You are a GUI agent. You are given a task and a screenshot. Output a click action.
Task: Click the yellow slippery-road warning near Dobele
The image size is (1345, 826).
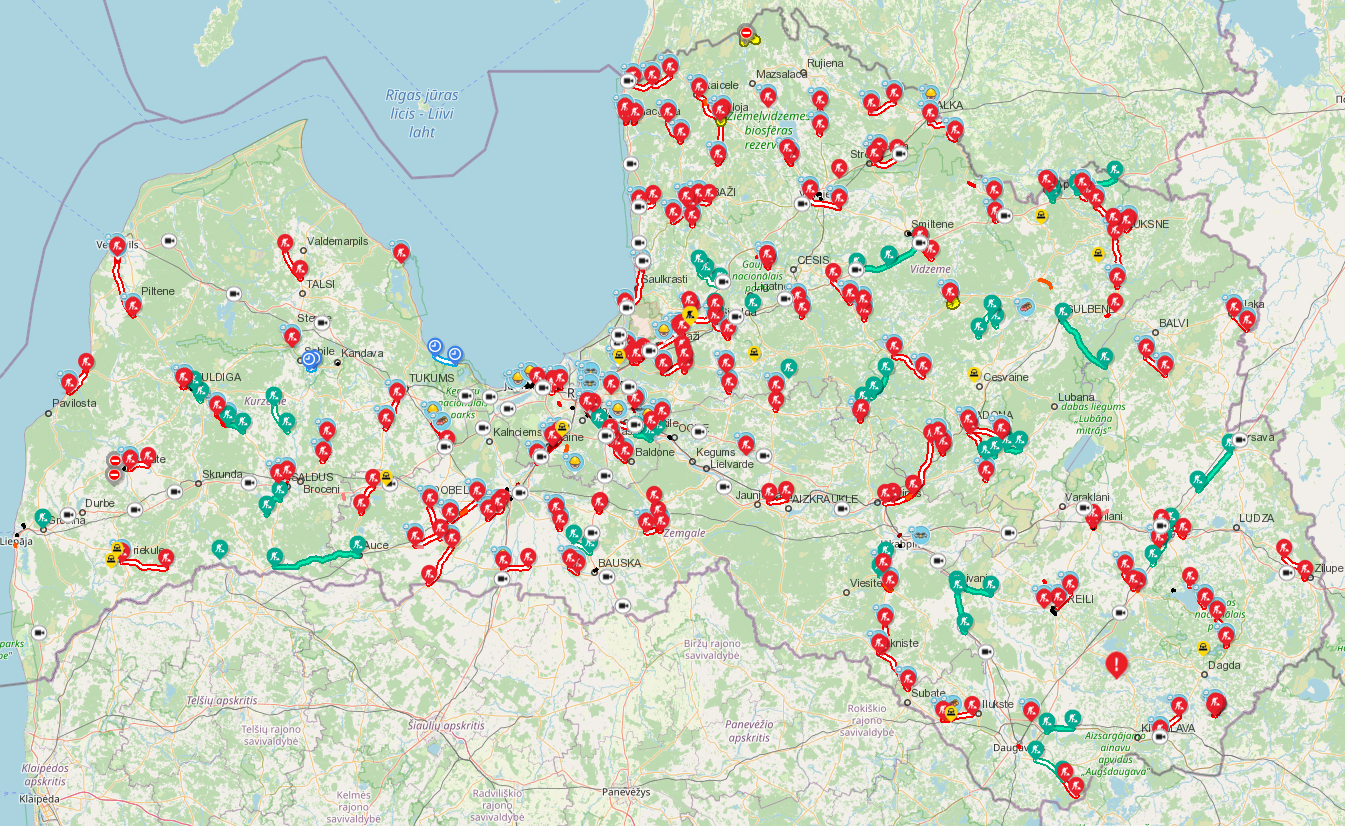click(x=386, y=475)
